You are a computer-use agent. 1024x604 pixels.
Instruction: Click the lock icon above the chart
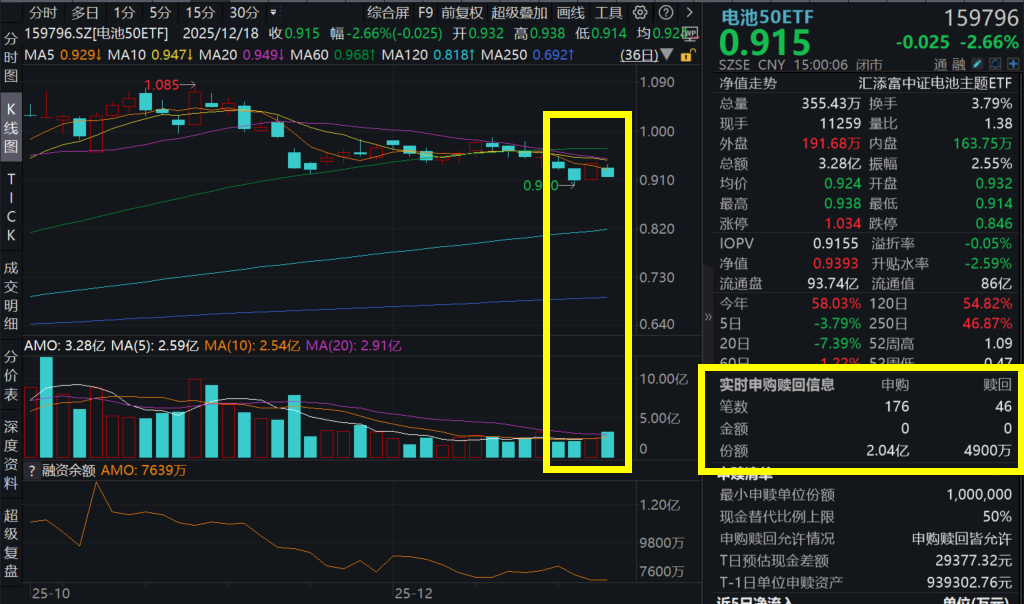tap(687, 54)
